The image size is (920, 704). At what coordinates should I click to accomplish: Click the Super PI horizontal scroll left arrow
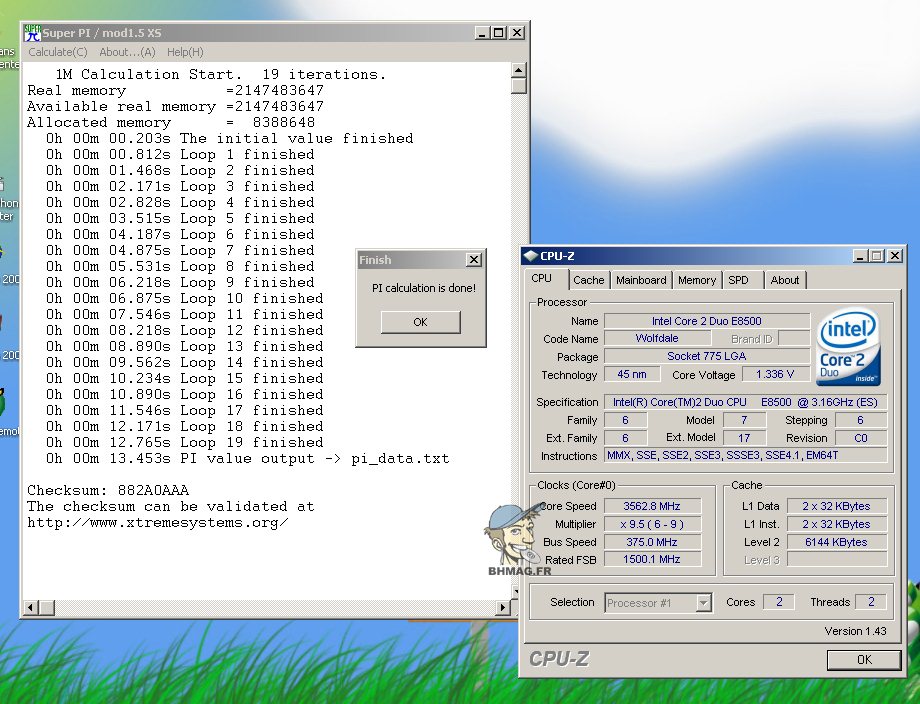point(31,608)
